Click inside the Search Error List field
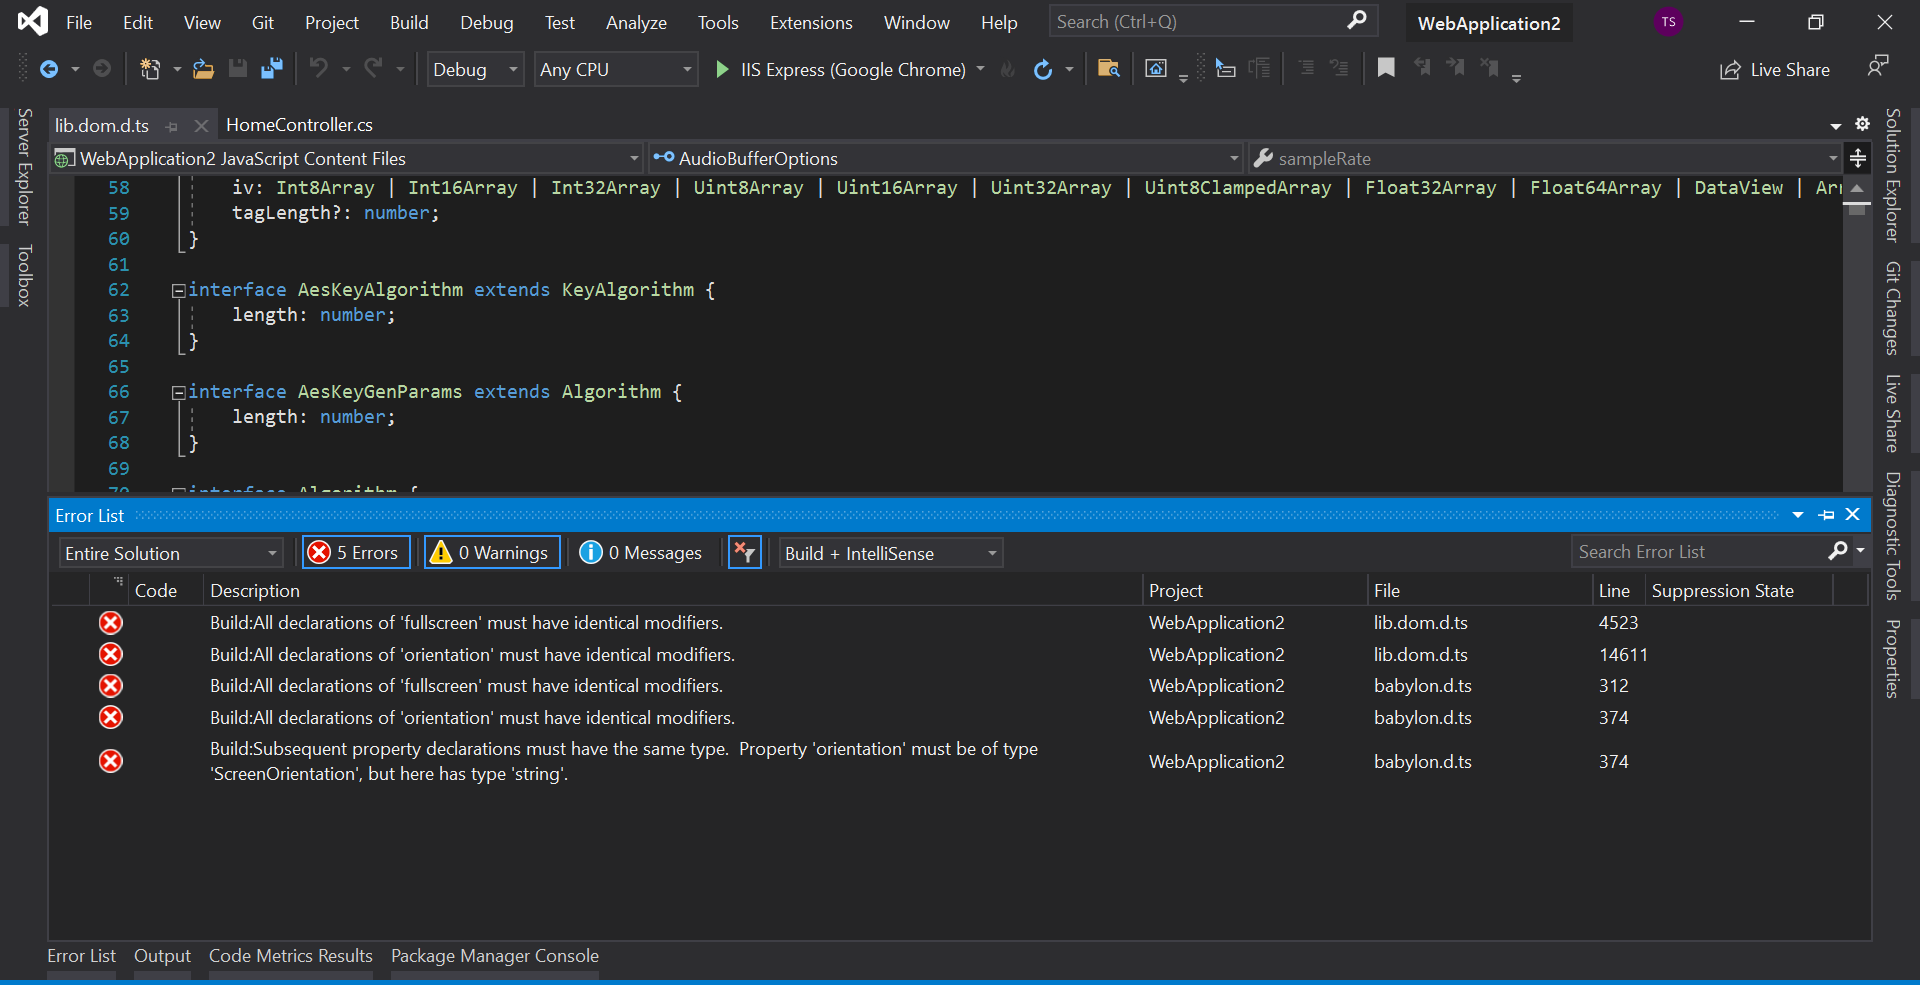Image resolution: width=1920 pixels, height=985 pixels. tap(1700, 551)
